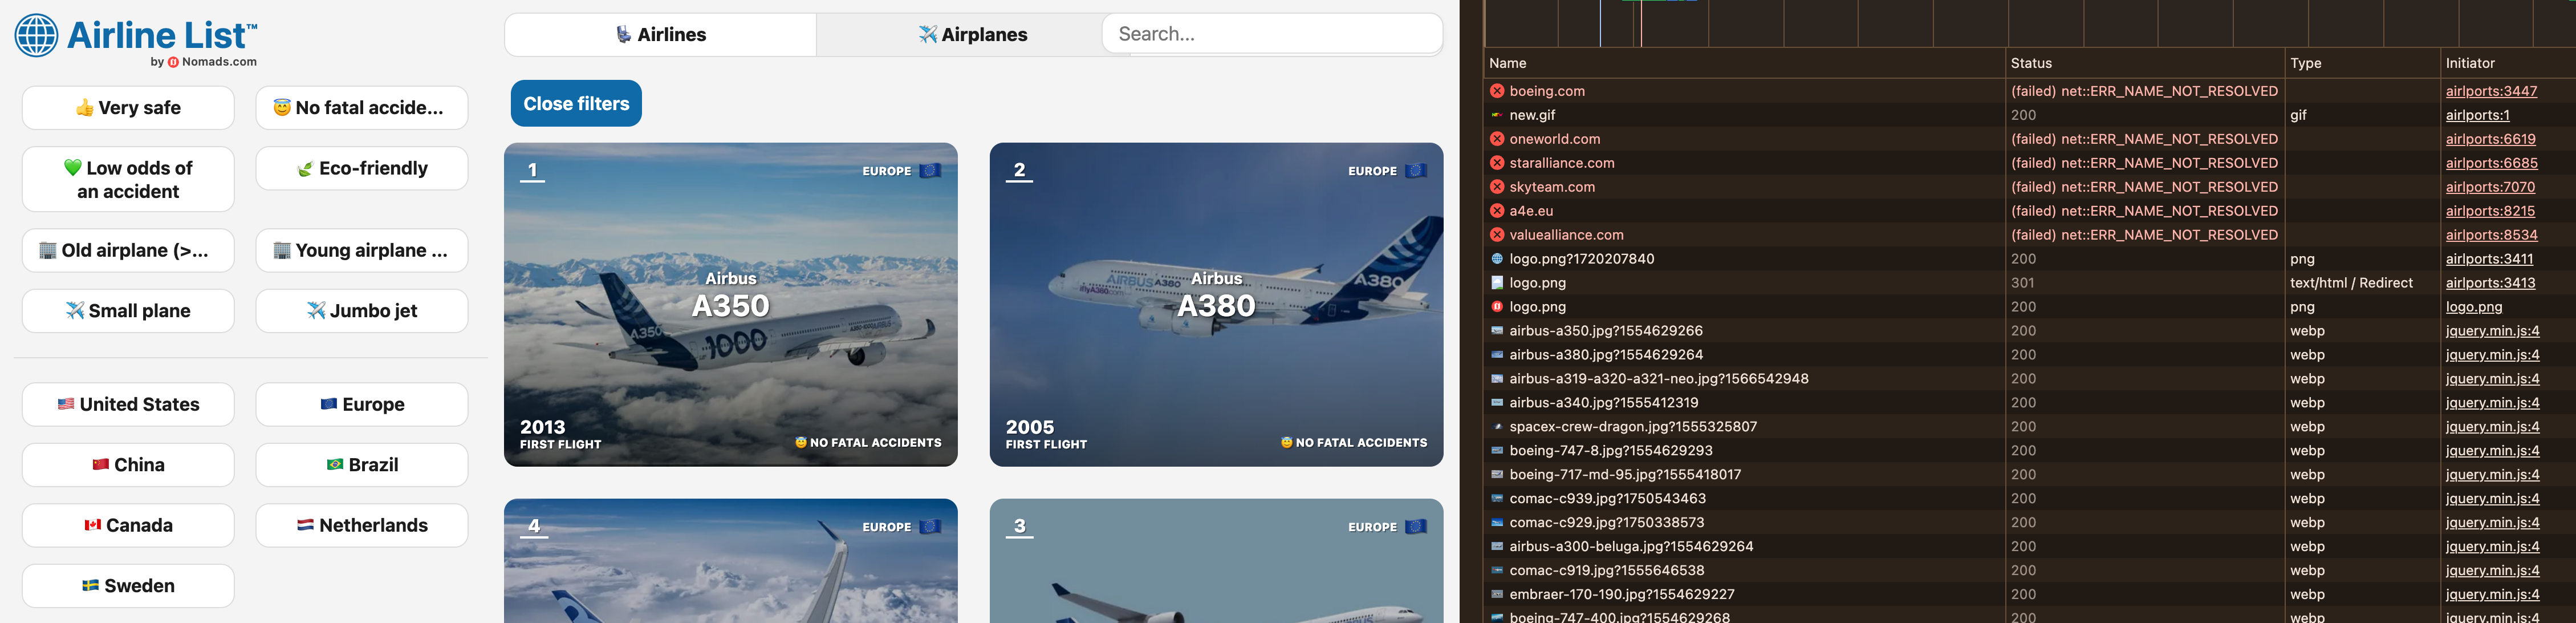Click the image icon beside airbus-a350.jpg?1554629266

point(1497,331)
